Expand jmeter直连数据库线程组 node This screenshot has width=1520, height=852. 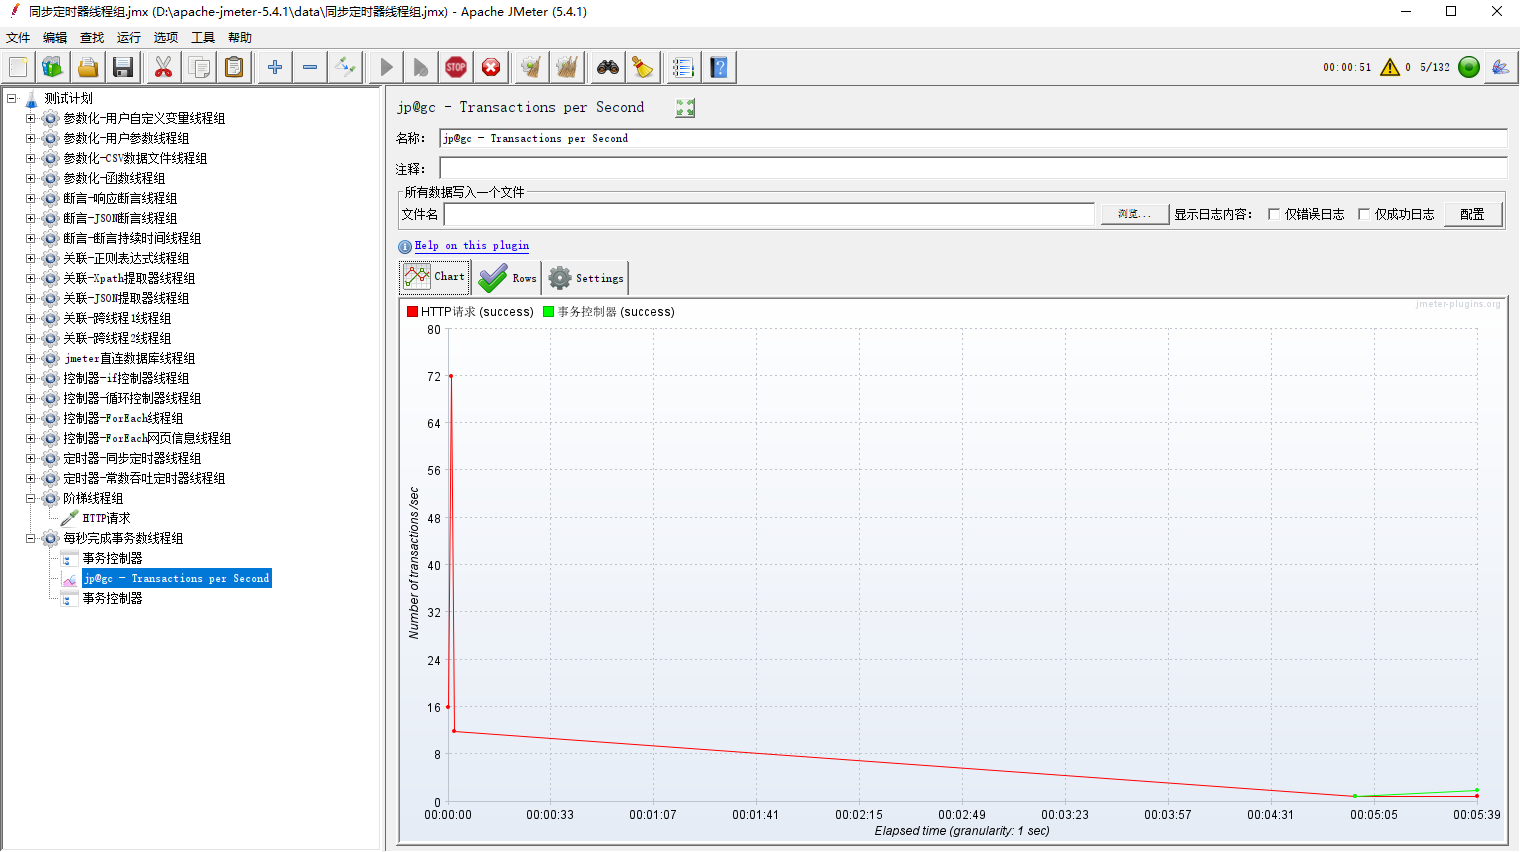click(x=31, y=358)
